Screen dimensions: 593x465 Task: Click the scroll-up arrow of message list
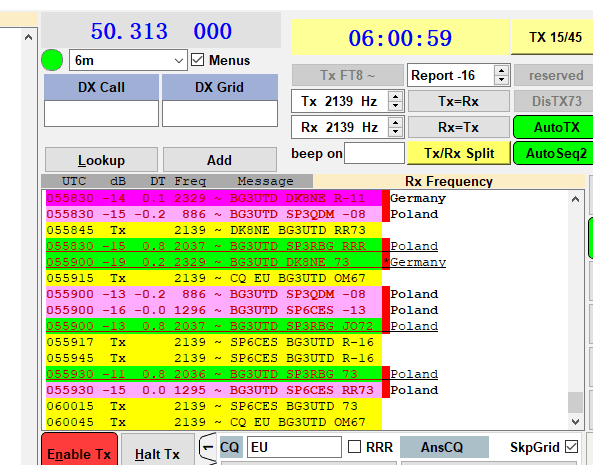point(576,199)
